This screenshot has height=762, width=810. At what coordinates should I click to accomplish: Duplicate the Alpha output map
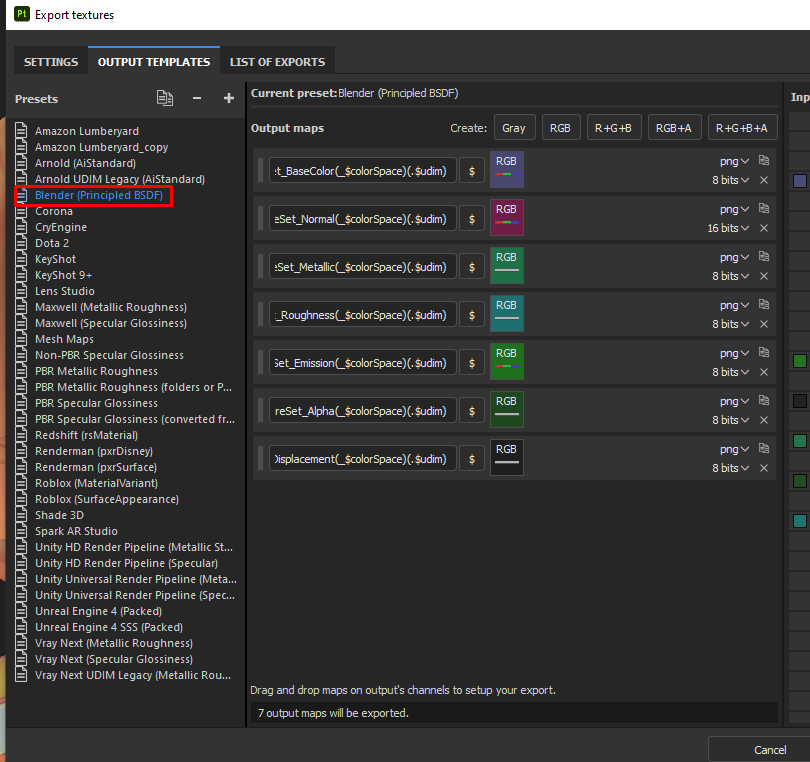click(764, 401)
